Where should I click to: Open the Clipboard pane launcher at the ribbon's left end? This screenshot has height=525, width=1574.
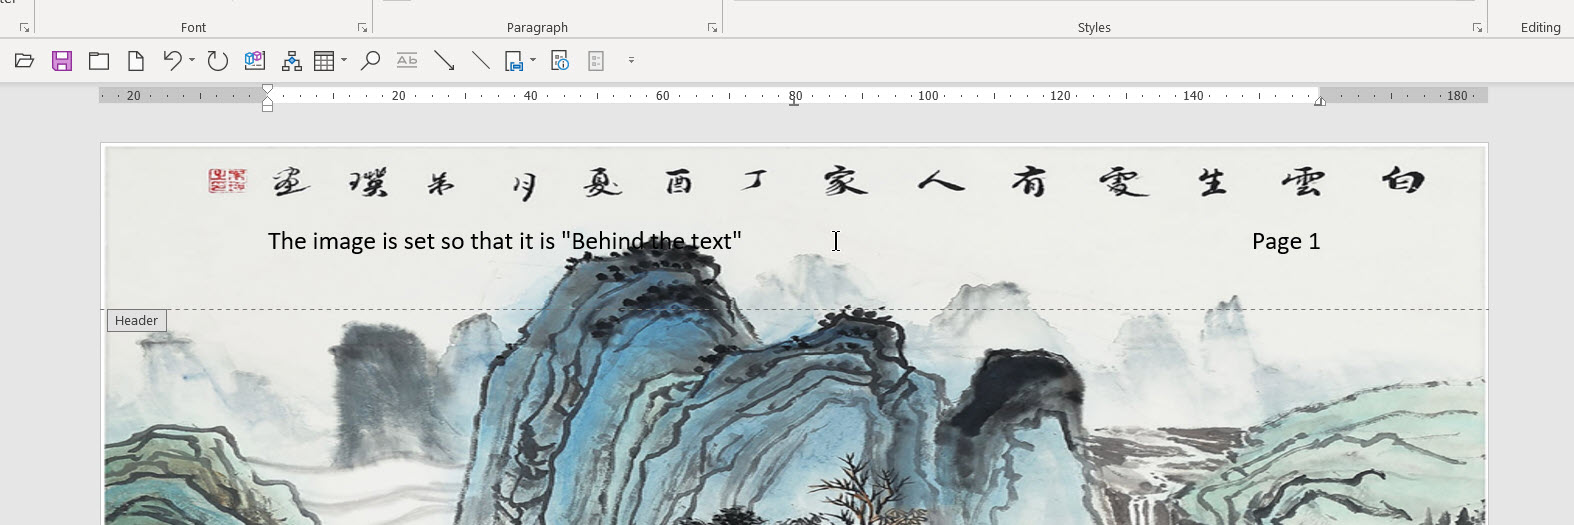pyautogui.click(x=24, y=28)
